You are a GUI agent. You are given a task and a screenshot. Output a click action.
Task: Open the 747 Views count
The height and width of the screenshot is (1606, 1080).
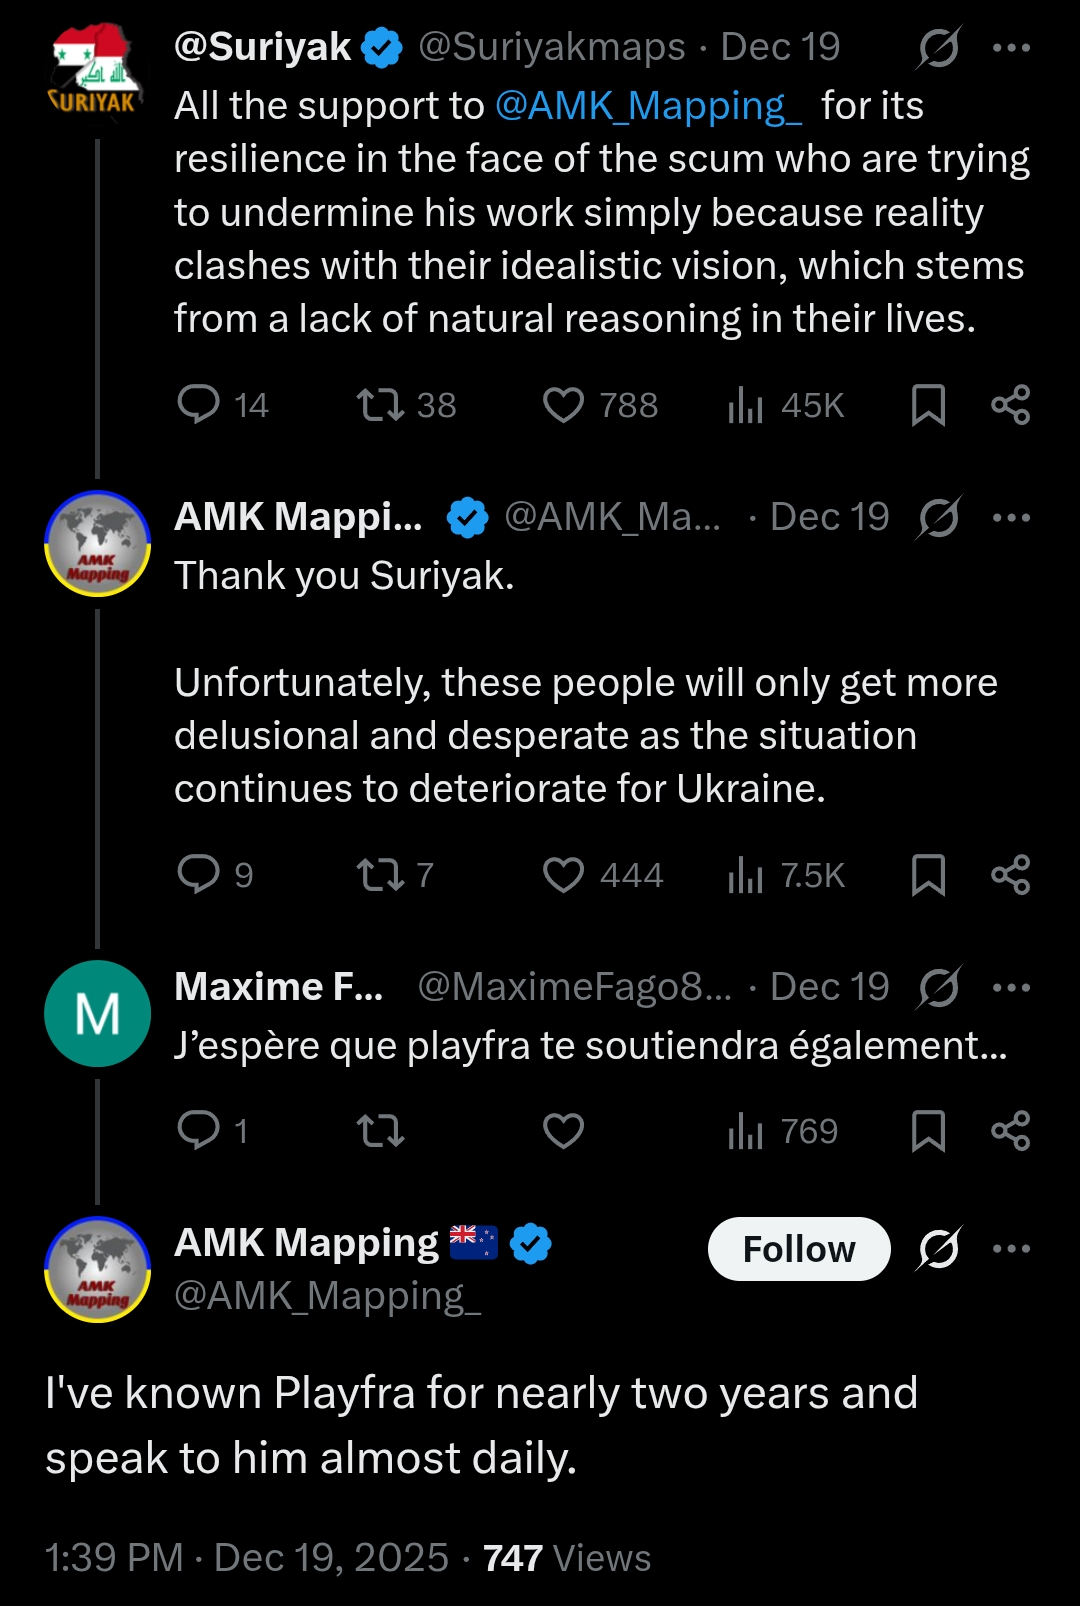567,1558
